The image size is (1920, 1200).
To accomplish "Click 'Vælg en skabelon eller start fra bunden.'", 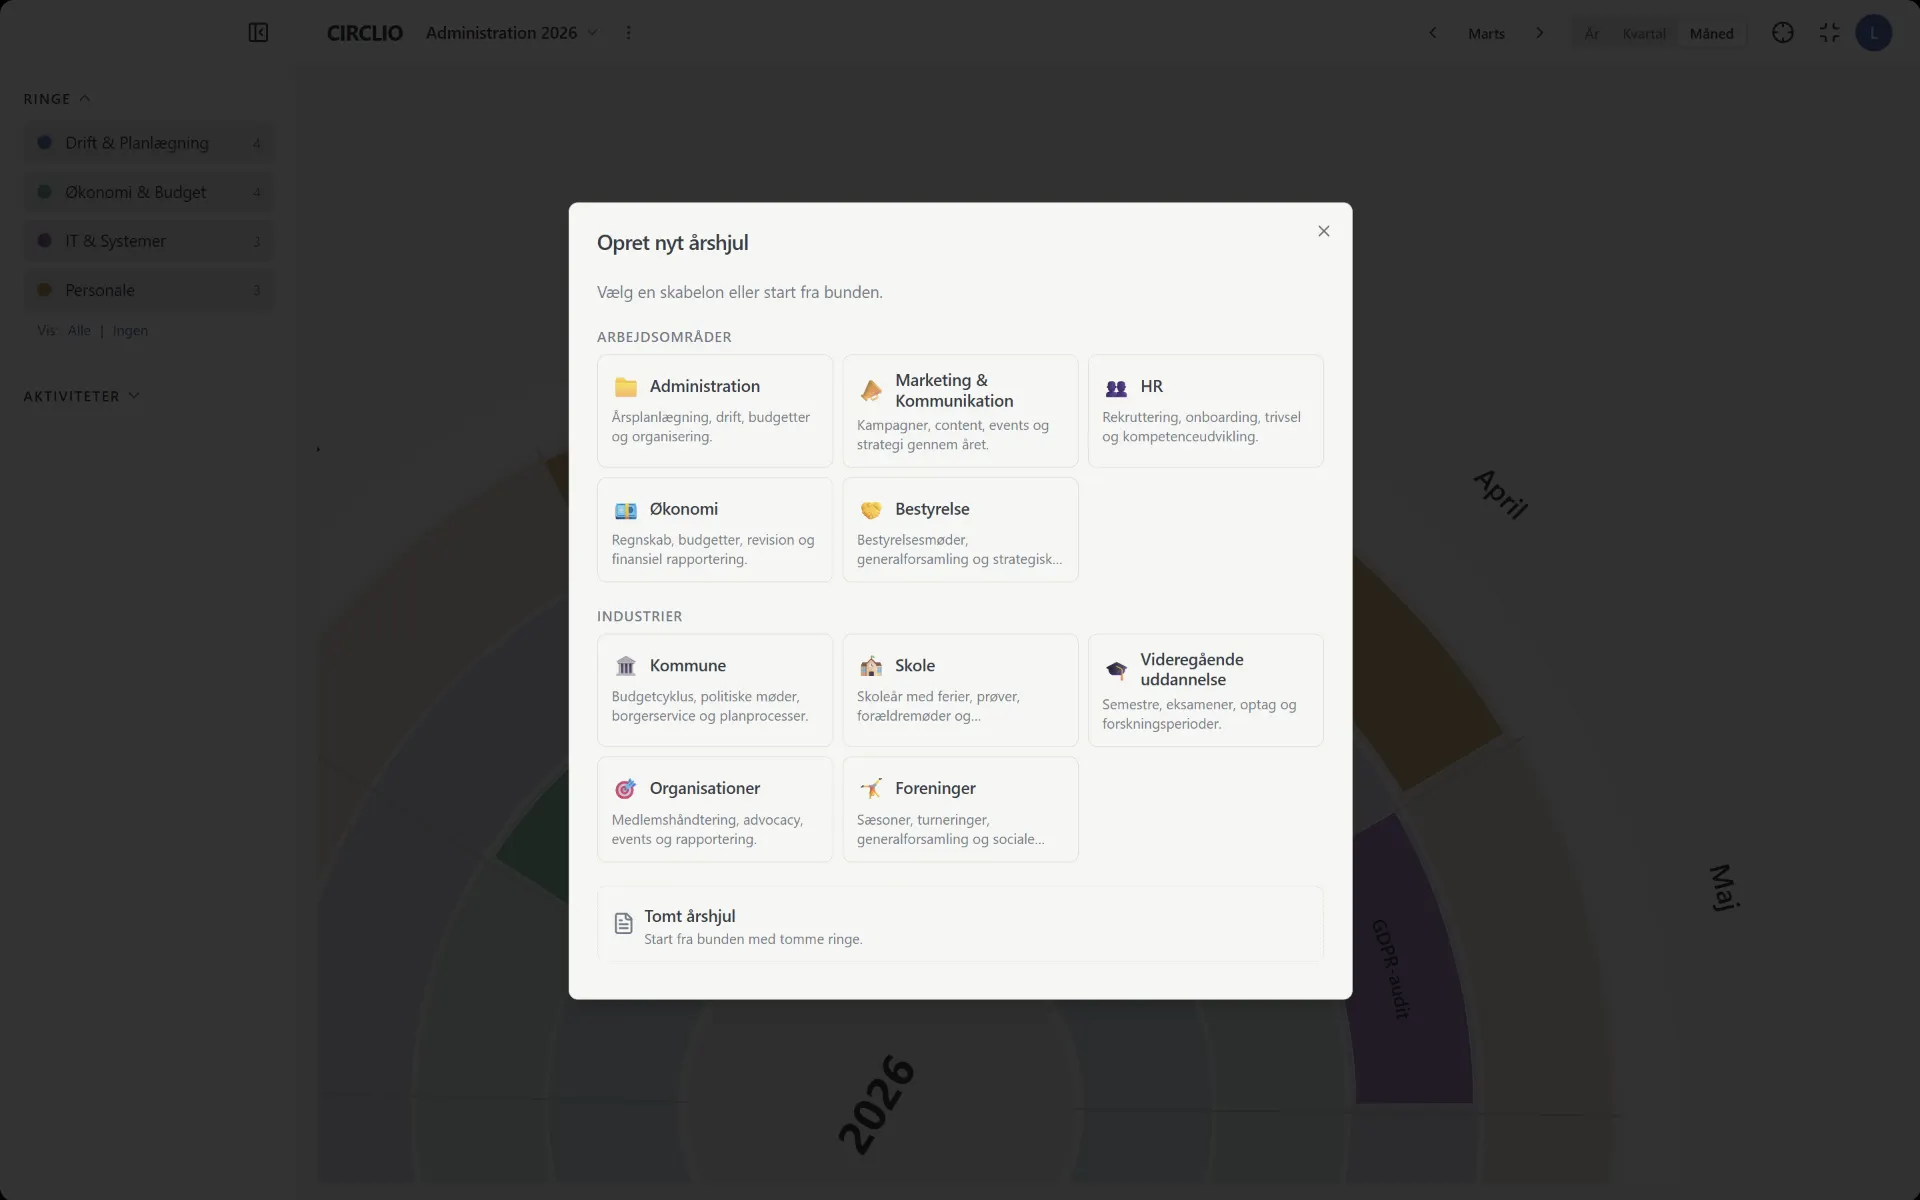I will tap(740, 292).
